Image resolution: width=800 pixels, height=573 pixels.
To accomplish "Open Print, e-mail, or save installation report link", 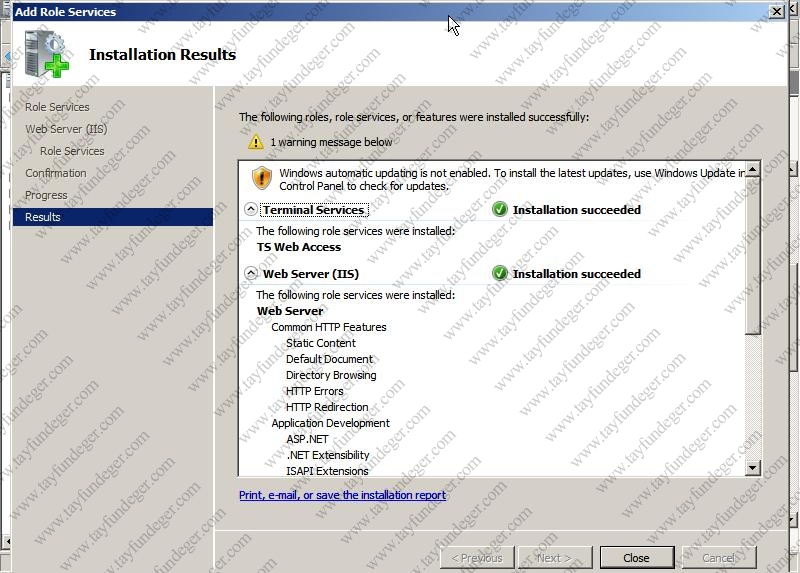I will click(342, 495).
